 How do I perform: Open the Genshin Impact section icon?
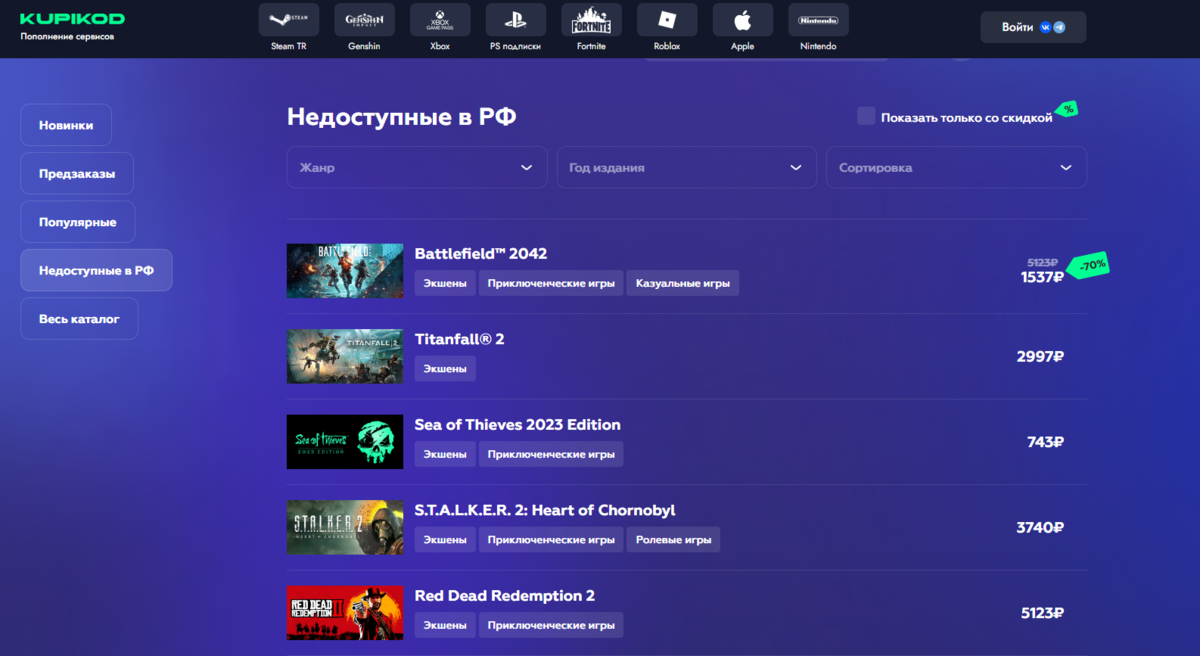(364, 19)
